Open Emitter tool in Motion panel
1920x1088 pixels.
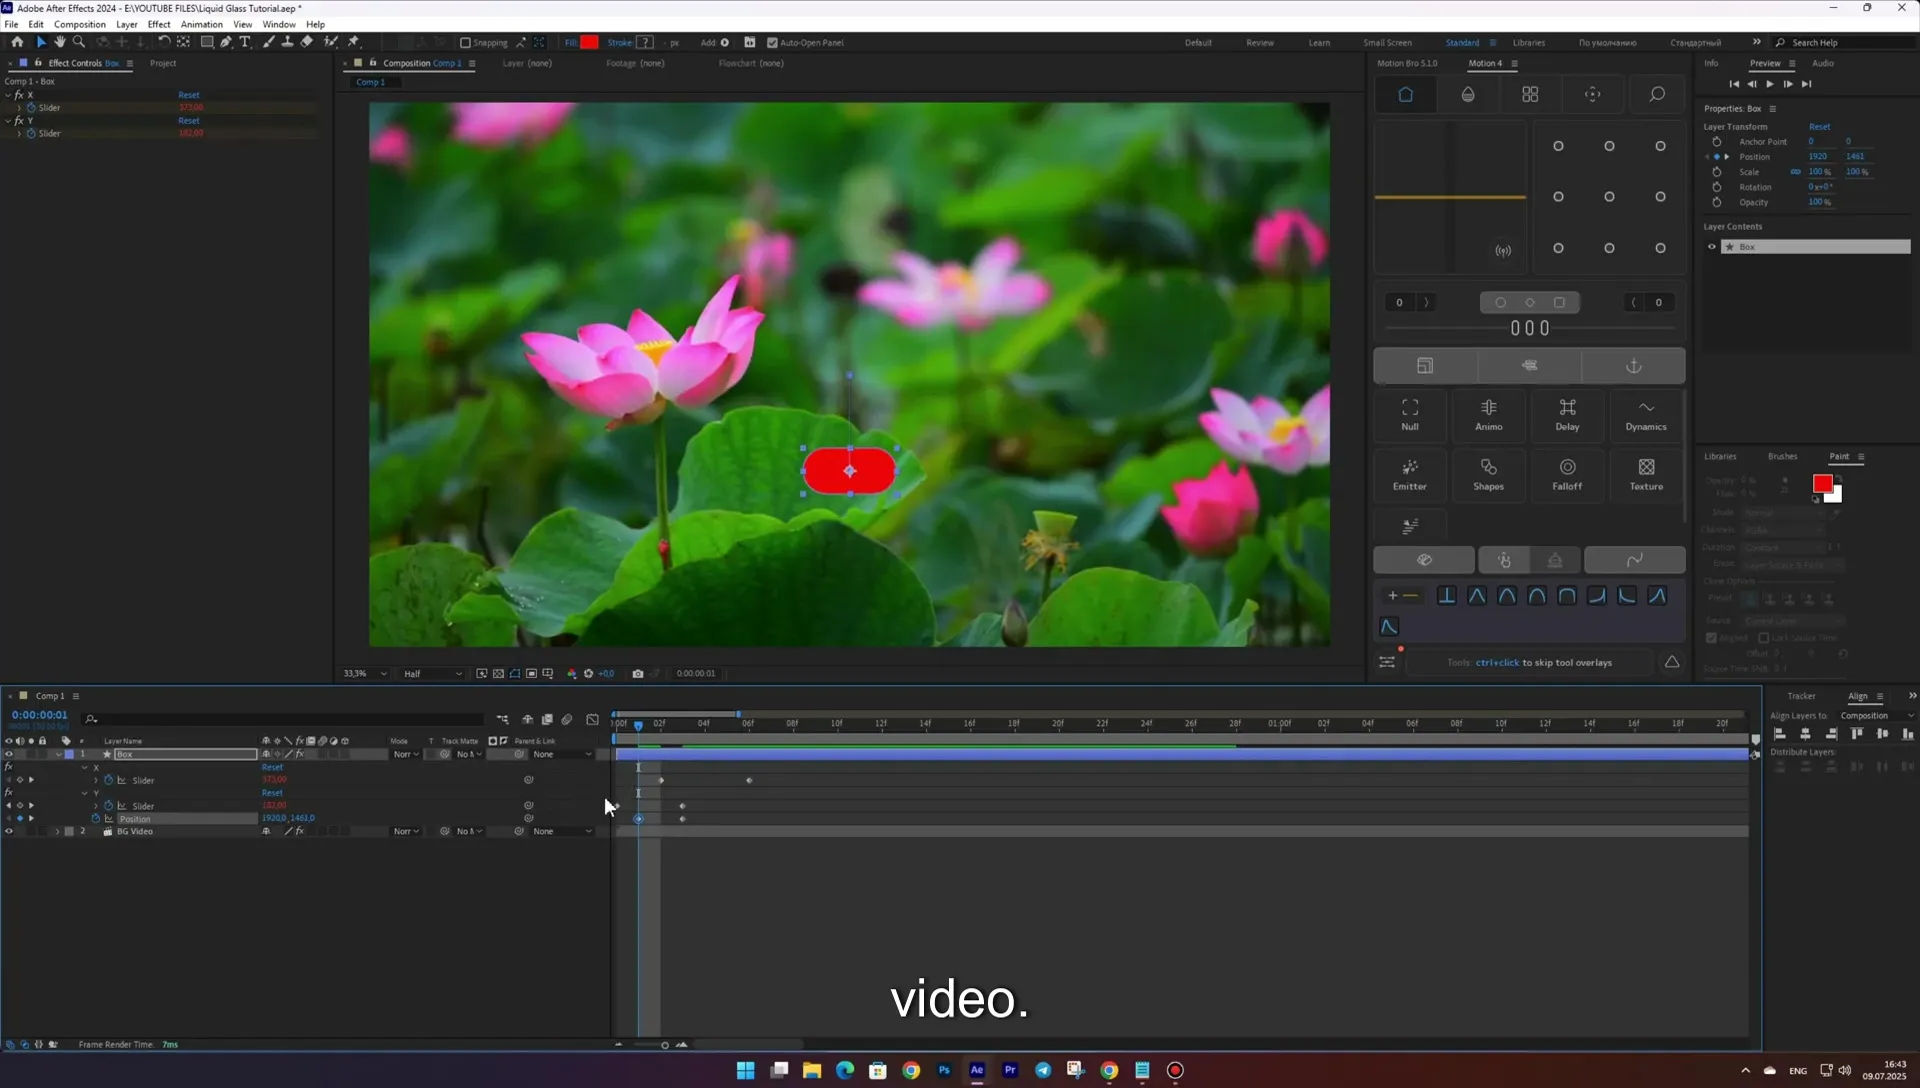click(1410, 474)
